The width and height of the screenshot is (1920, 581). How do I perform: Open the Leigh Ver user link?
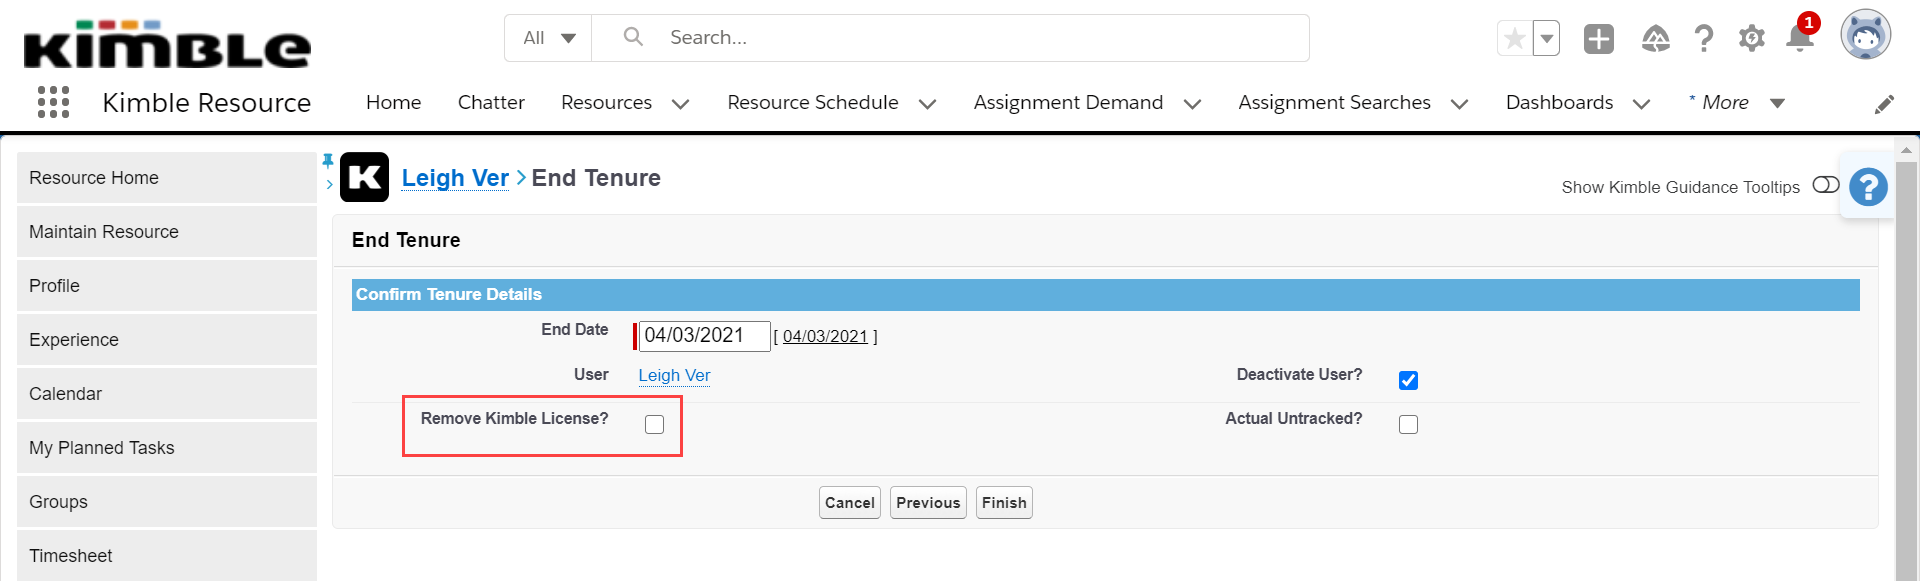pyautogui.click(x=674, y=376)
